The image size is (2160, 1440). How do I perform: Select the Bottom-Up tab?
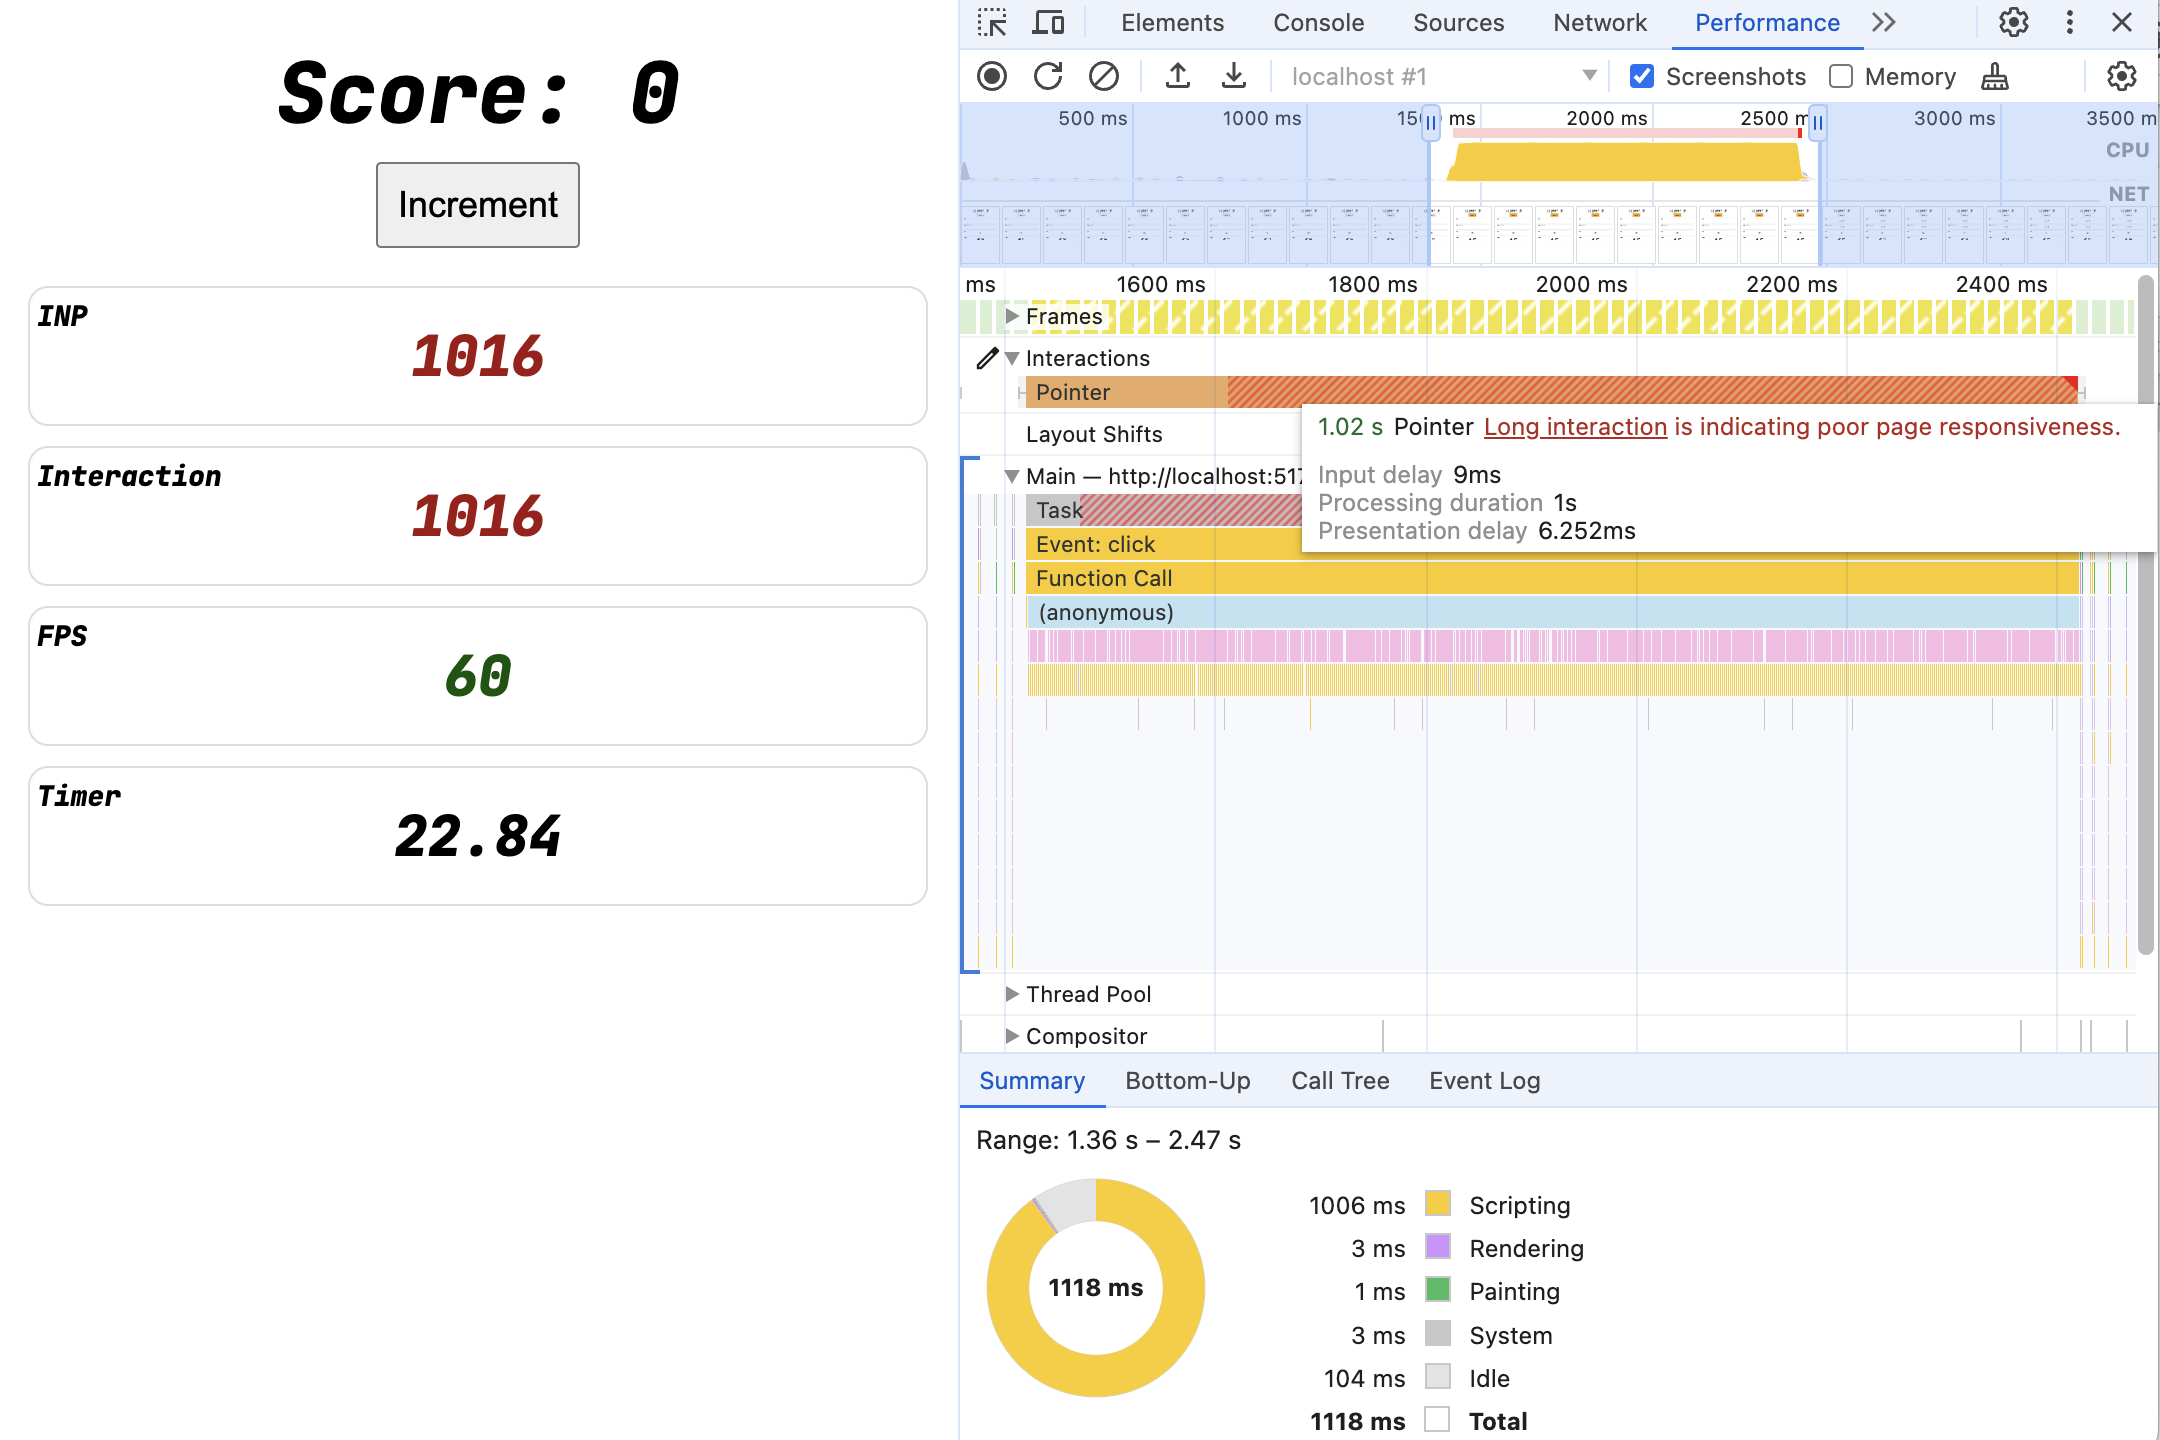1188,1078
